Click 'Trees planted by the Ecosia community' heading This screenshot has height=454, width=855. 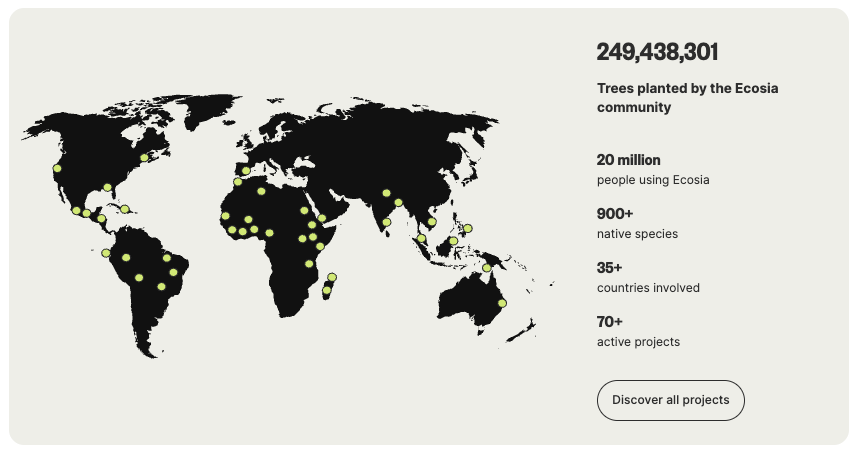point(688,98)
